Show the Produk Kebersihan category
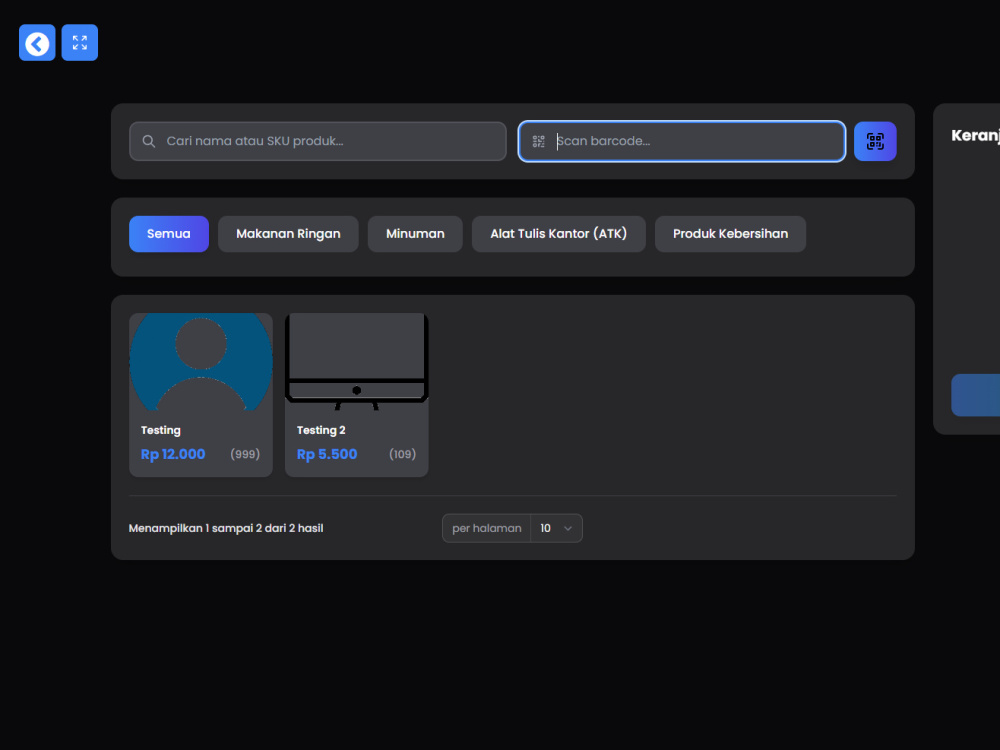Image resolution: width=1000 pixels, height=750 pixels. 730,234
